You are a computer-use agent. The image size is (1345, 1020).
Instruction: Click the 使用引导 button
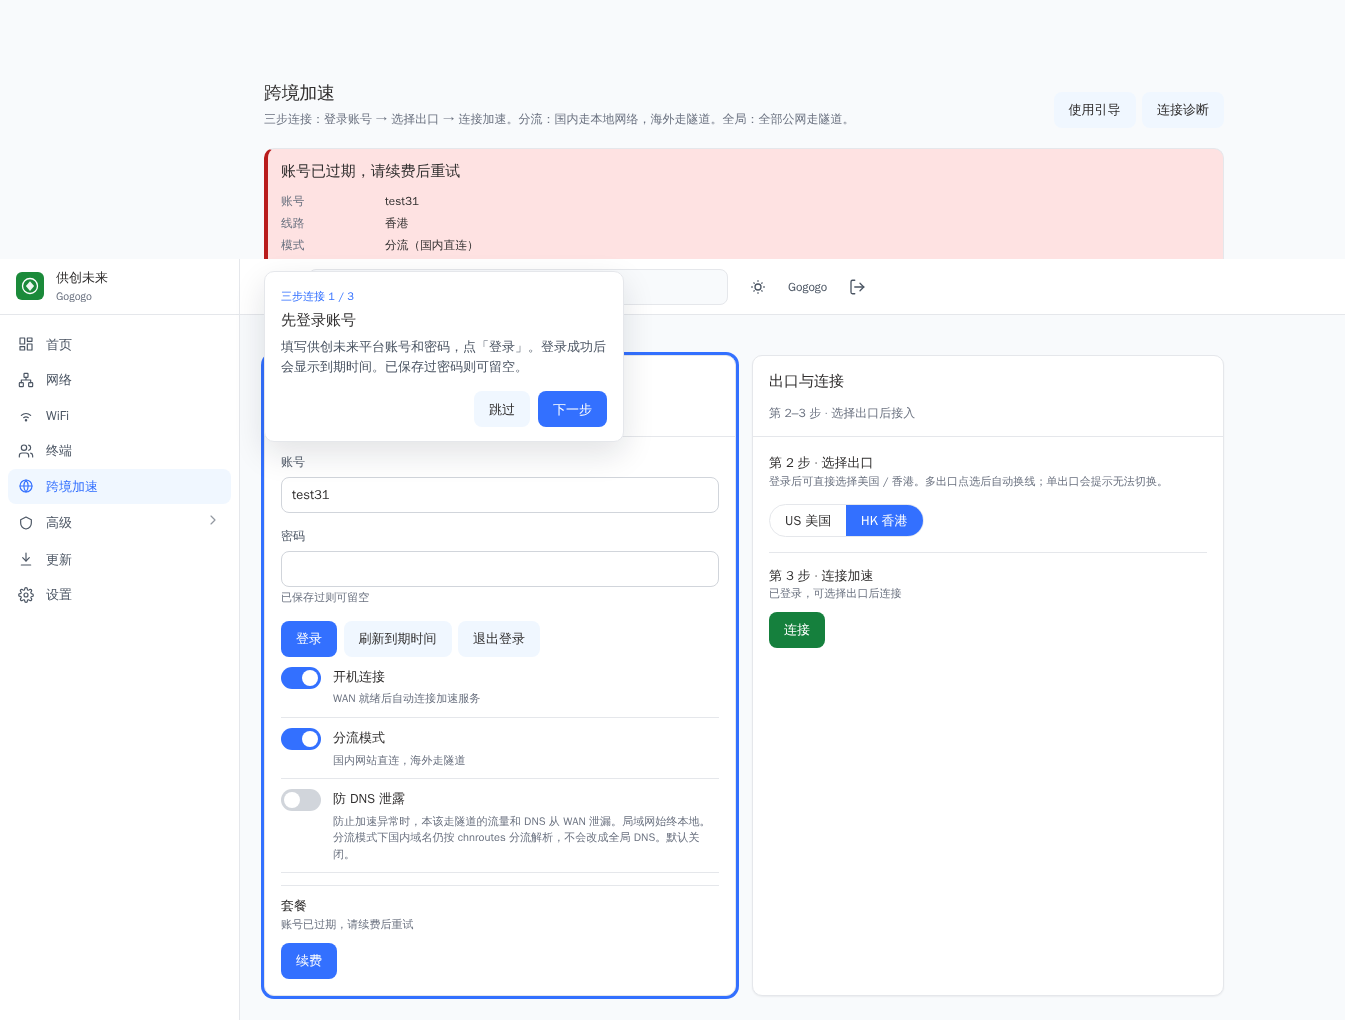pos(1094,110)
